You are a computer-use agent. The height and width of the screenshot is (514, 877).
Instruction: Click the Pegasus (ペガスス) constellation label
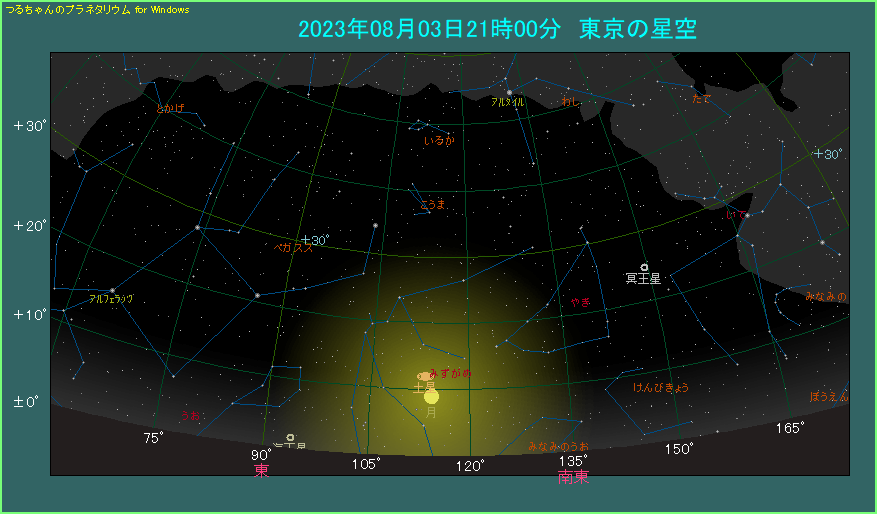[x=293, y=247]
